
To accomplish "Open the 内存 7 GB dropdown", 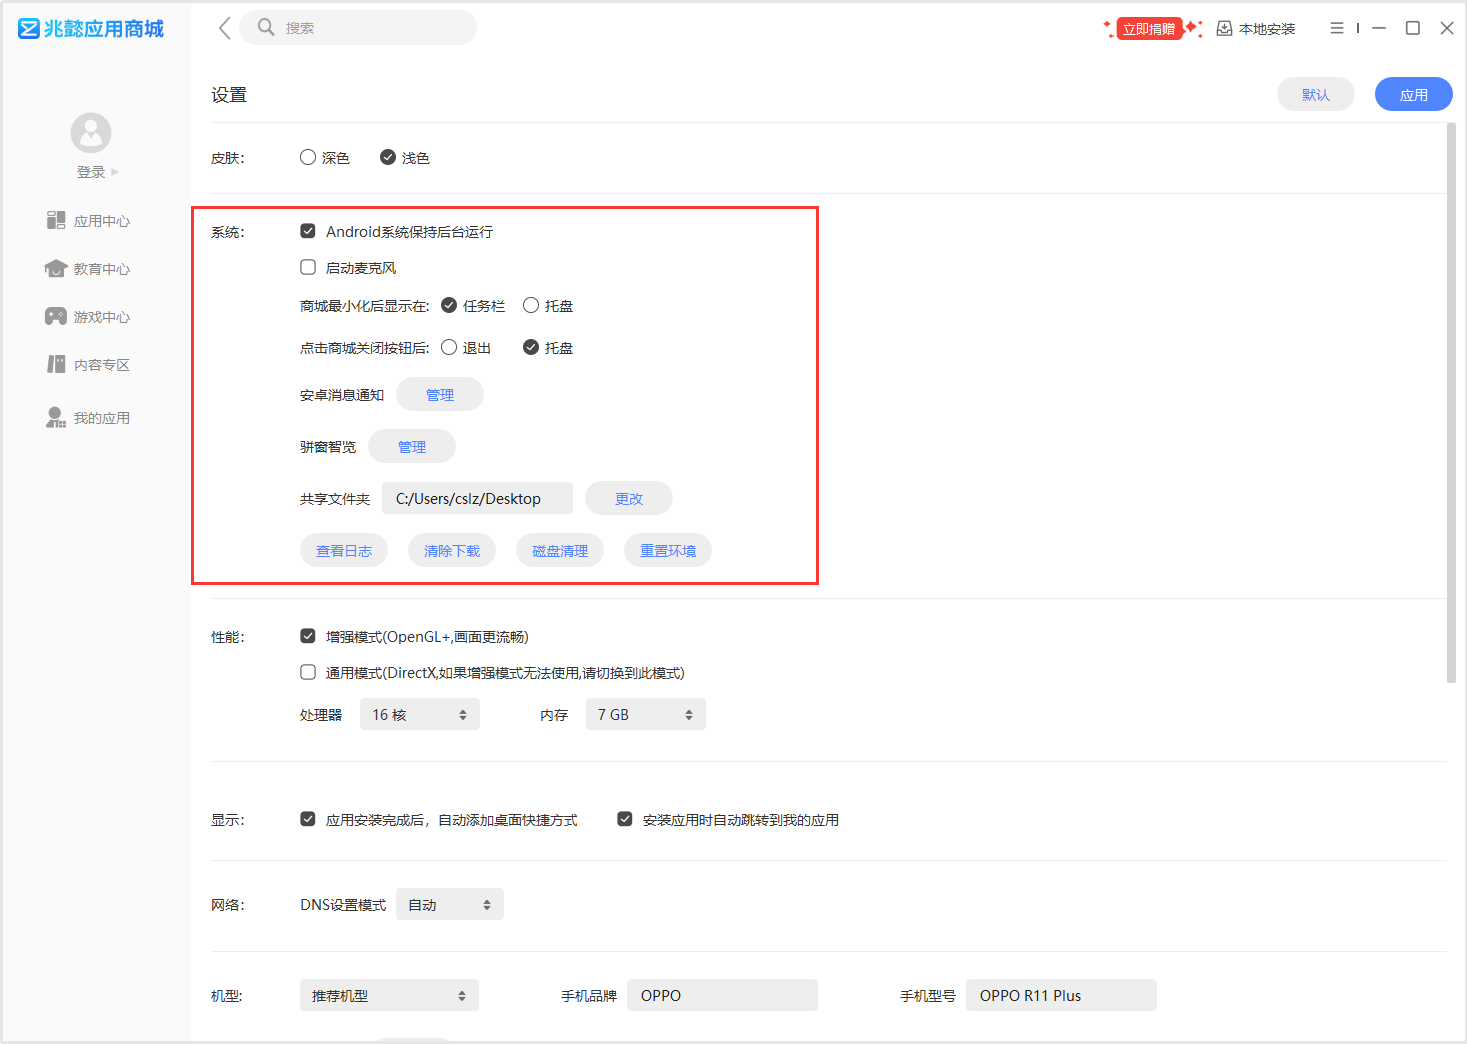I will pos(645,714).
